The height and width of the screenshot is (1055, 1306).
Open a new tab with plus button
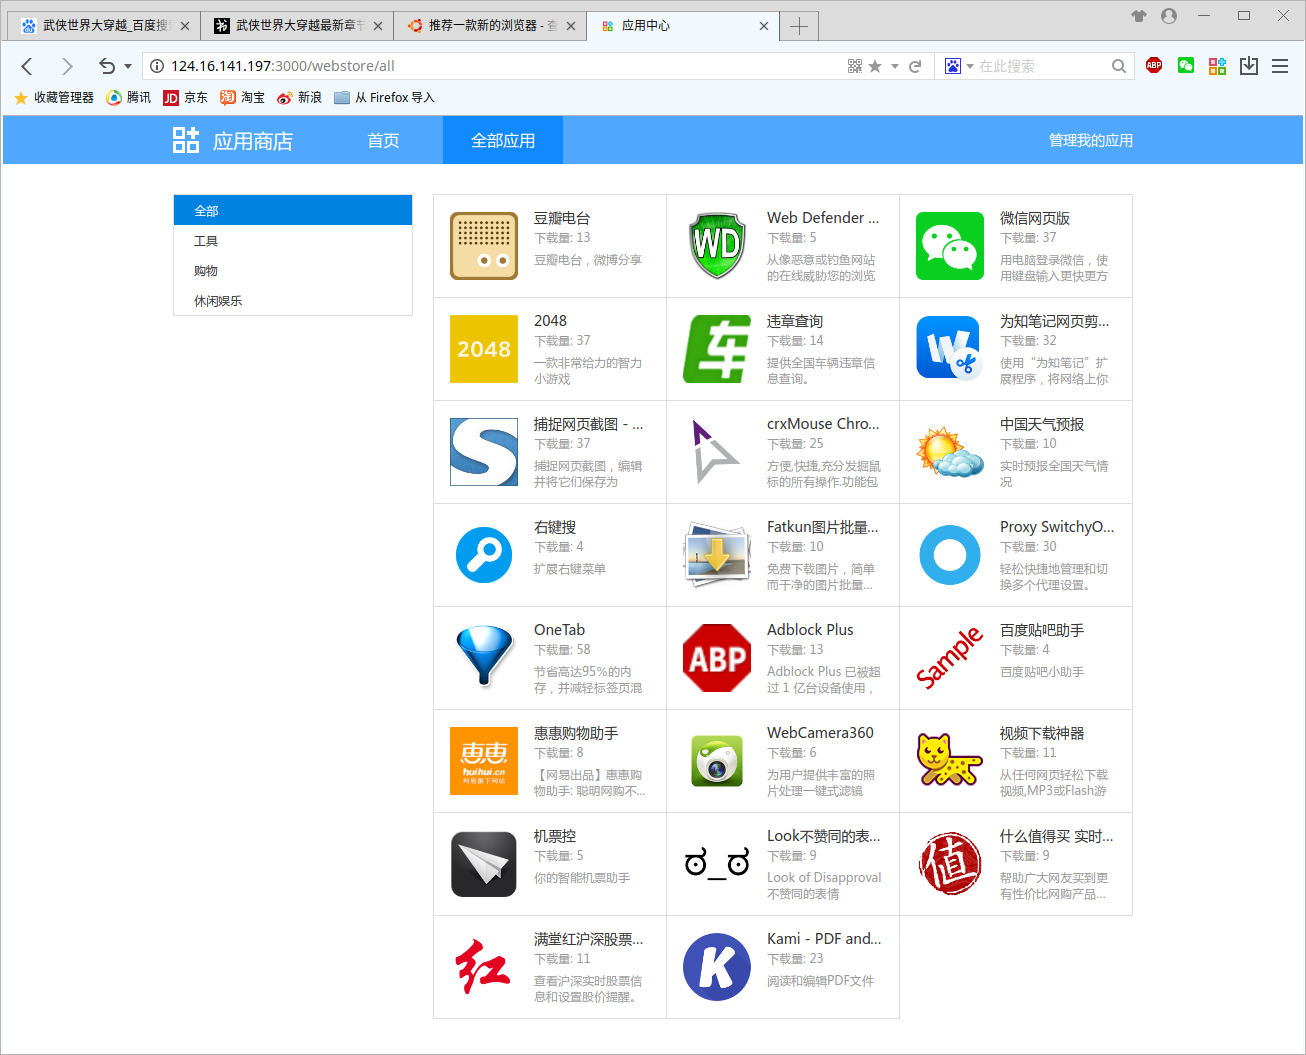click(x=799, y=26)
